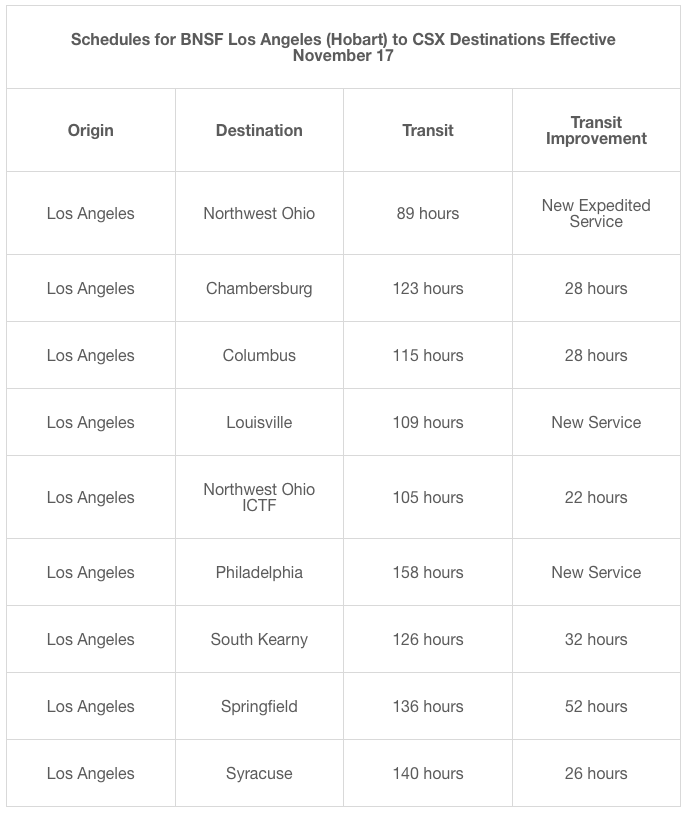
Task: Click the Destination column header
Action: point(259,130)
